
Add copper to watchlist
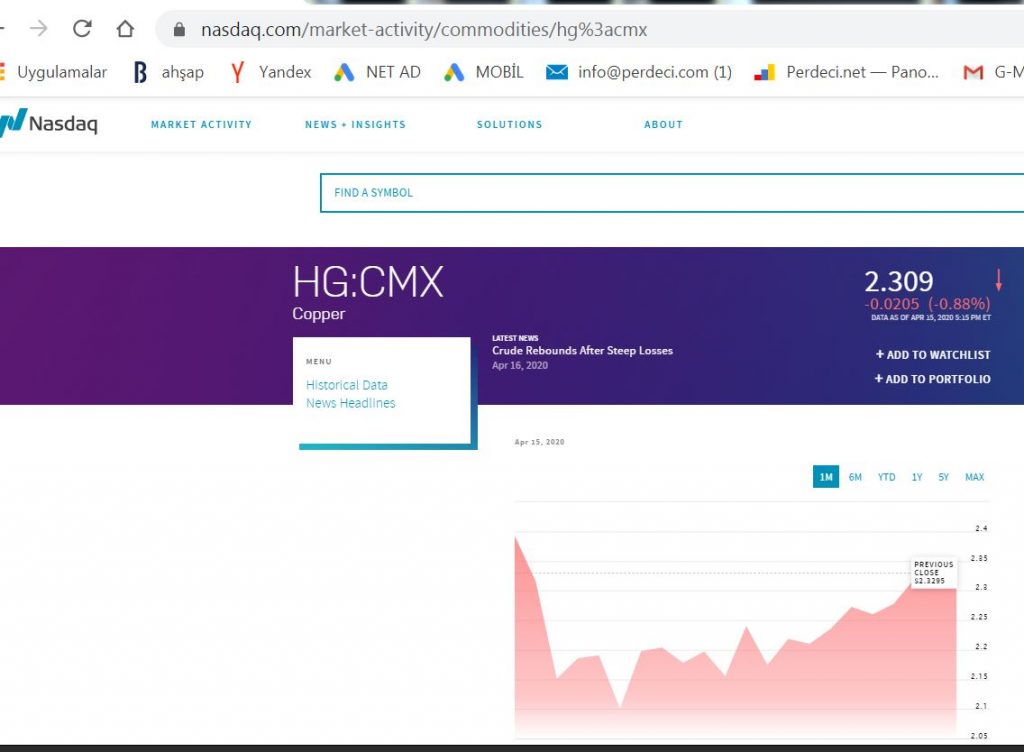click(933, 354)
